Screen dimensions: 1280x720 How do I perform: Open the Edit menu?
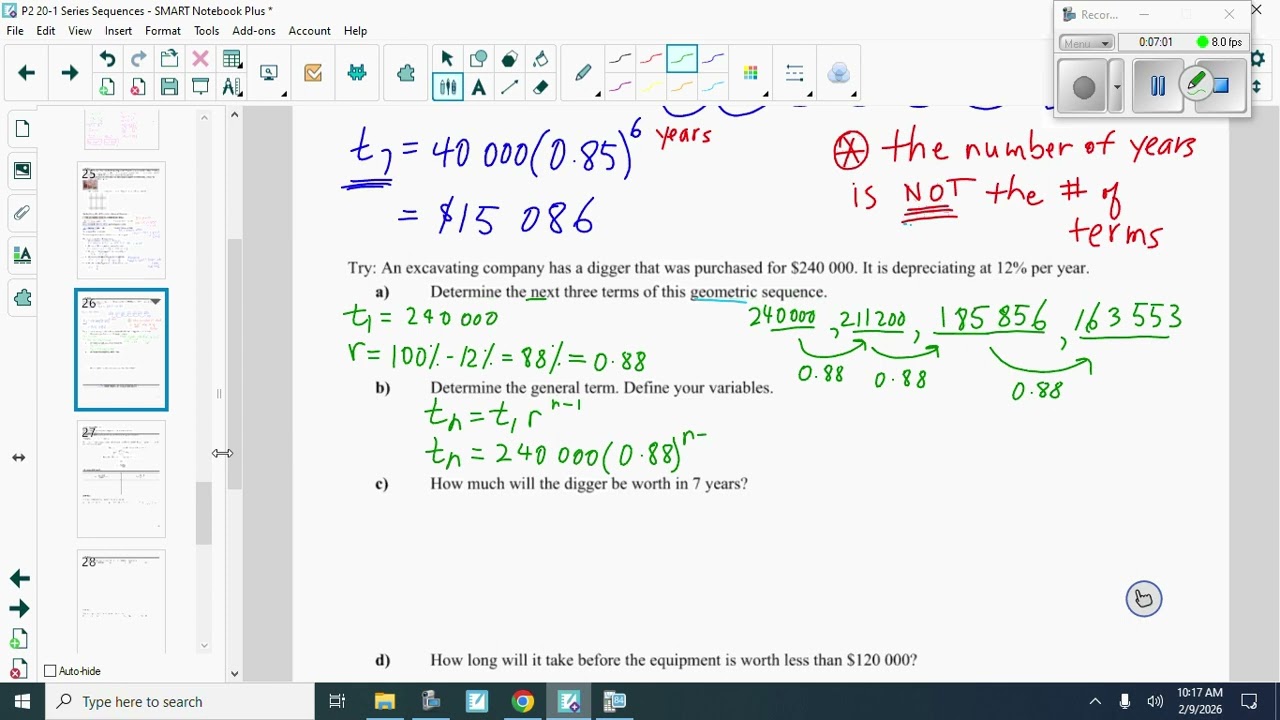(x=46, y=31)
